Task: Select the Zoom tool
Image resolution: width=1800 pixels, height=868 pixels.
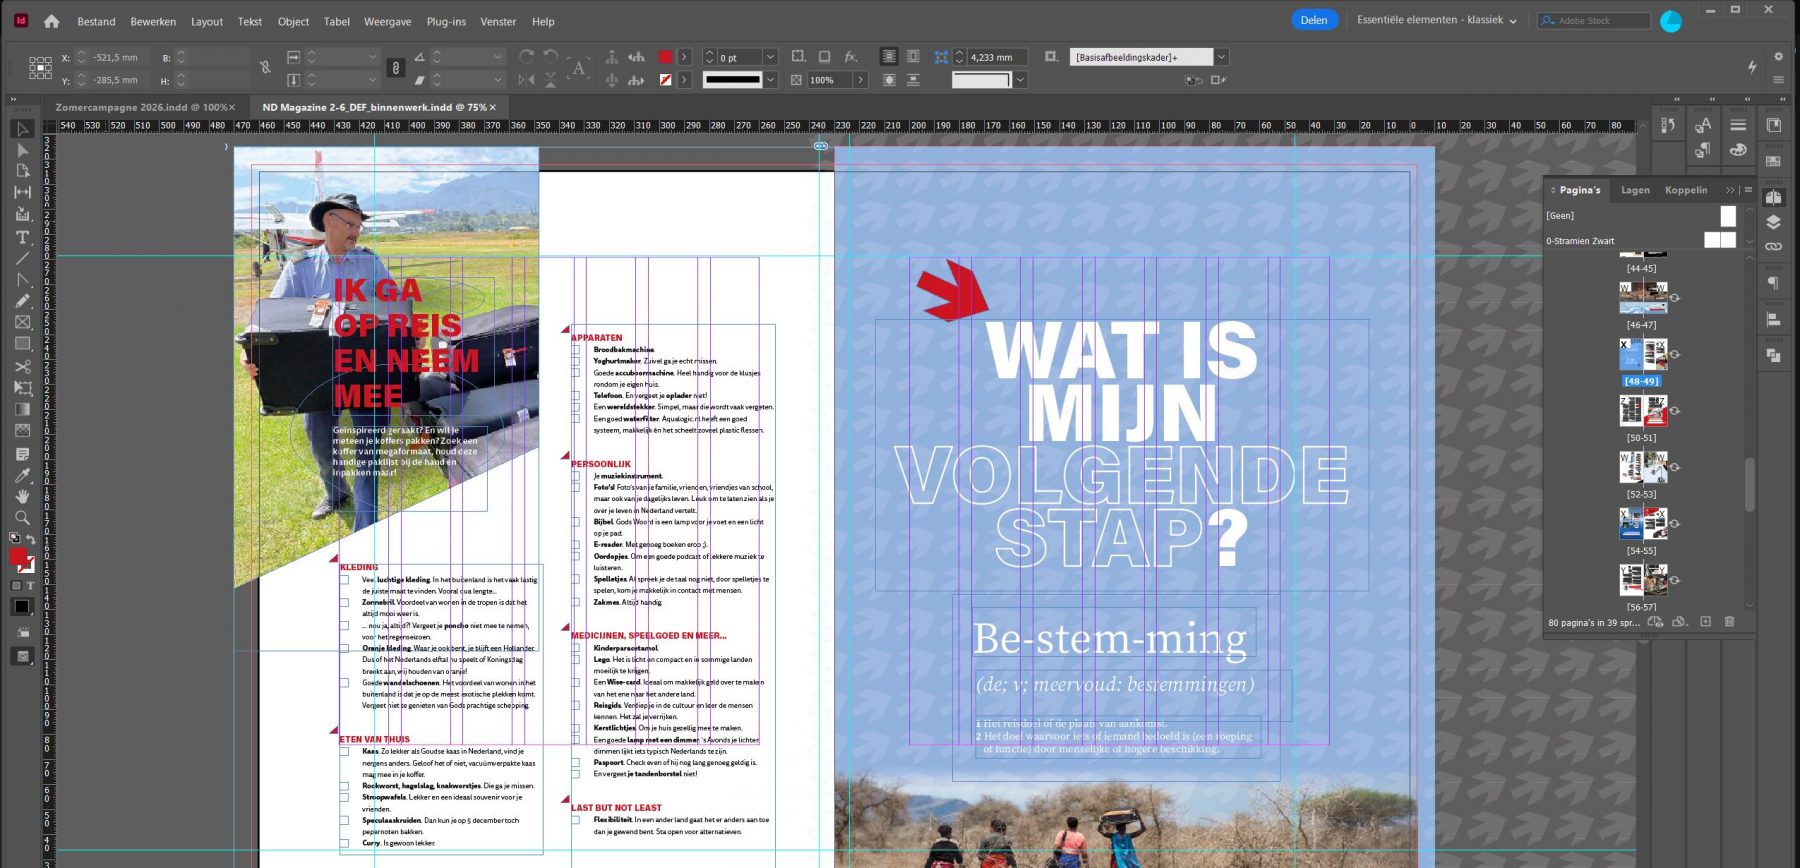Action: [x=22, y=517]
